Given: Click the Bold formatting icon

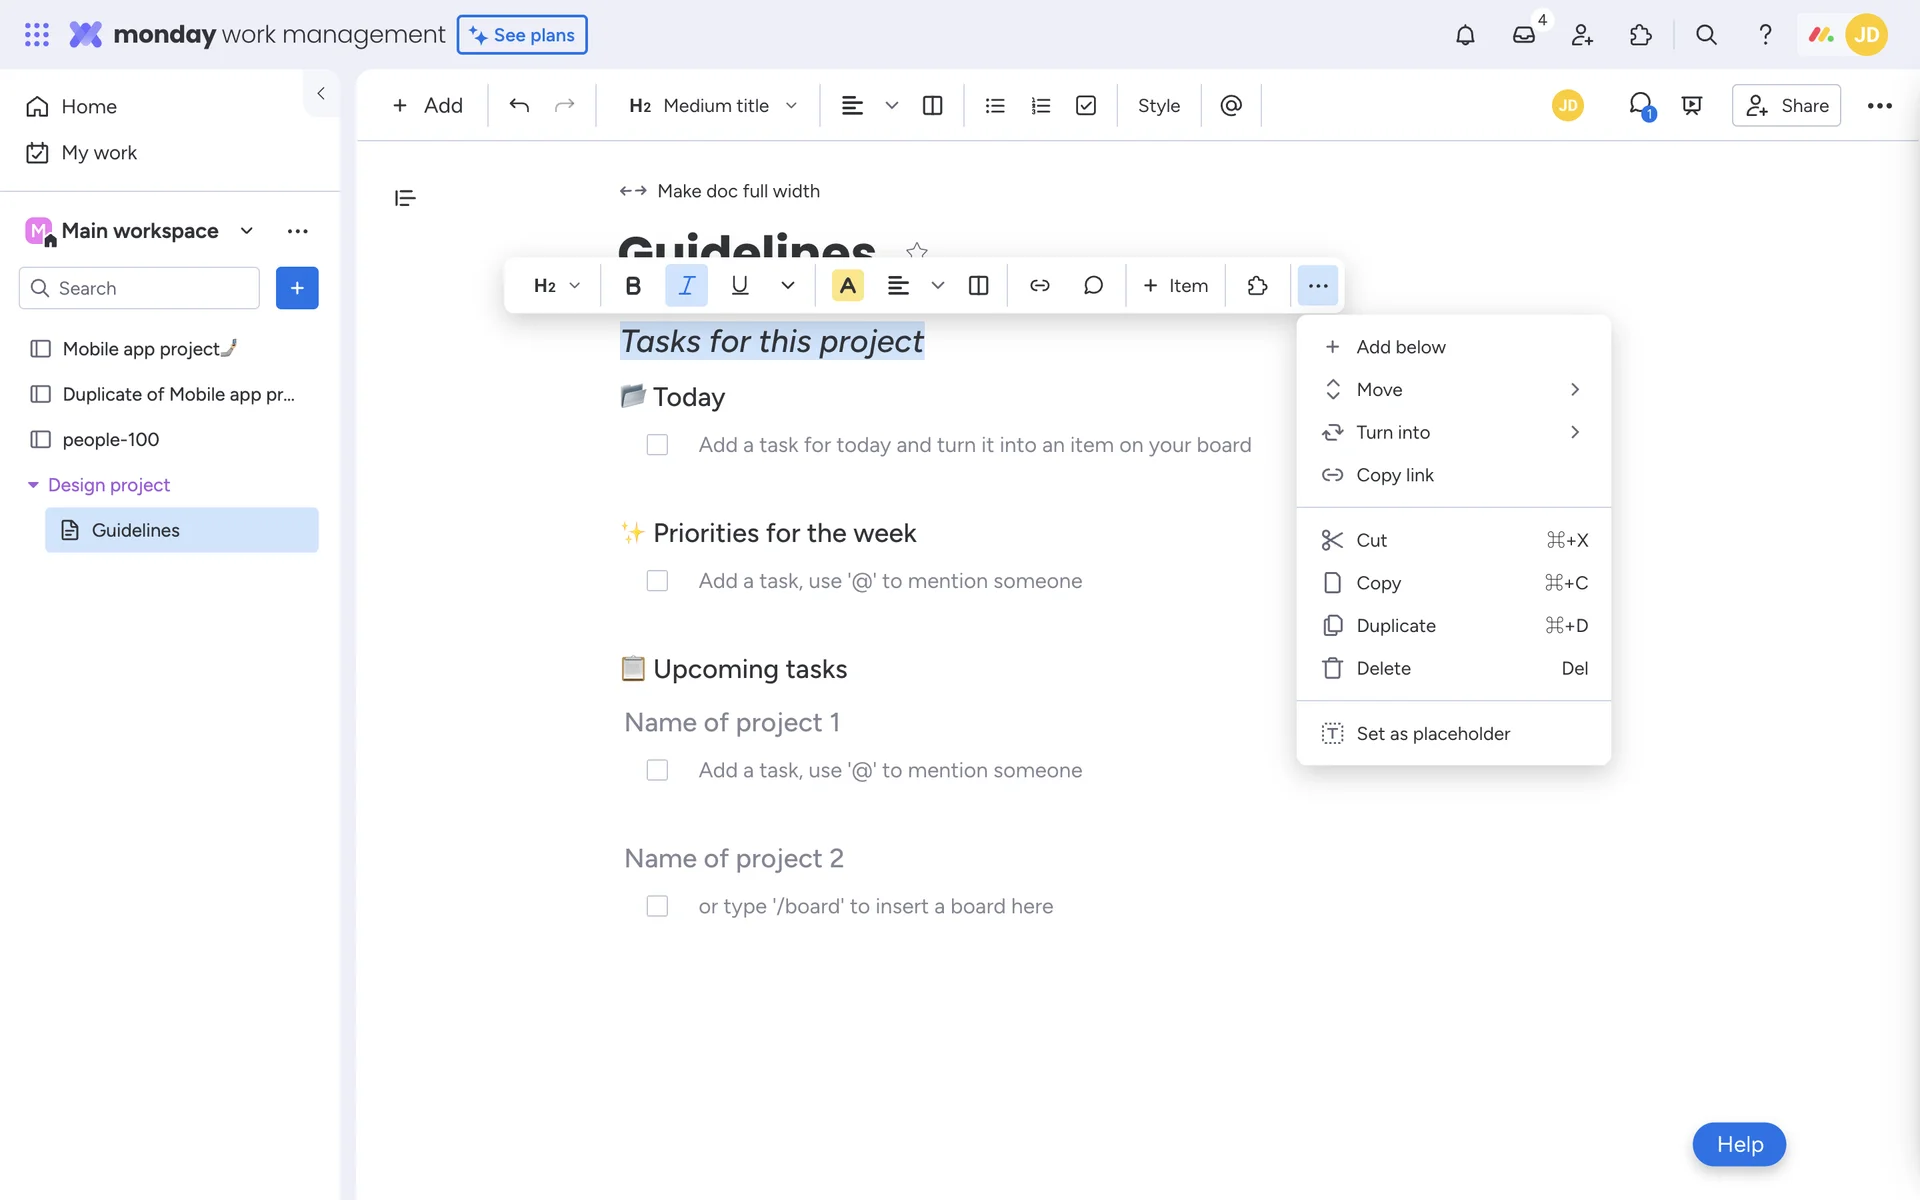Looking at the screenshot, I should point(633,286).
